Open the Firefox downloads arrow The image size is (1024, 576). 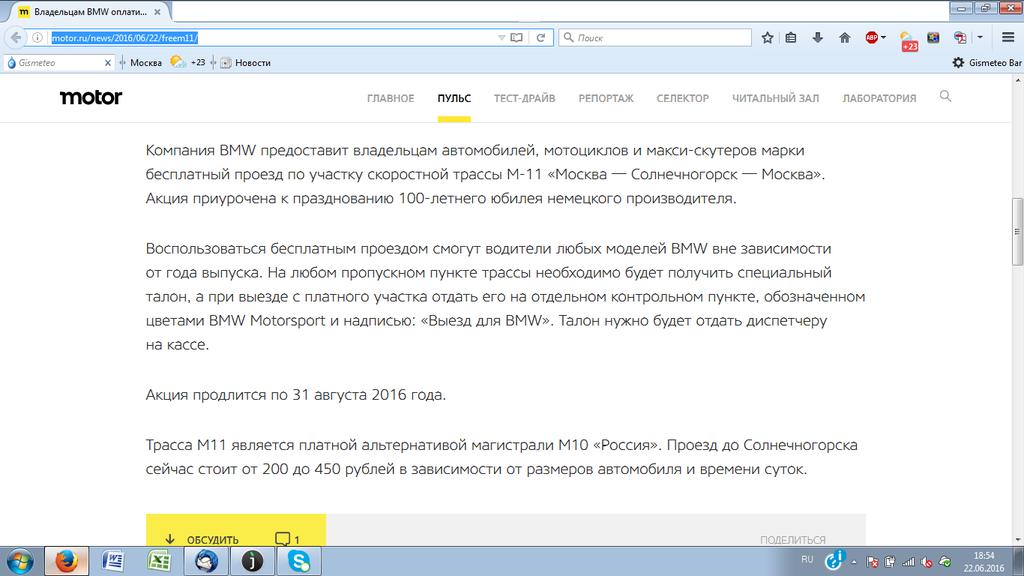818,38
